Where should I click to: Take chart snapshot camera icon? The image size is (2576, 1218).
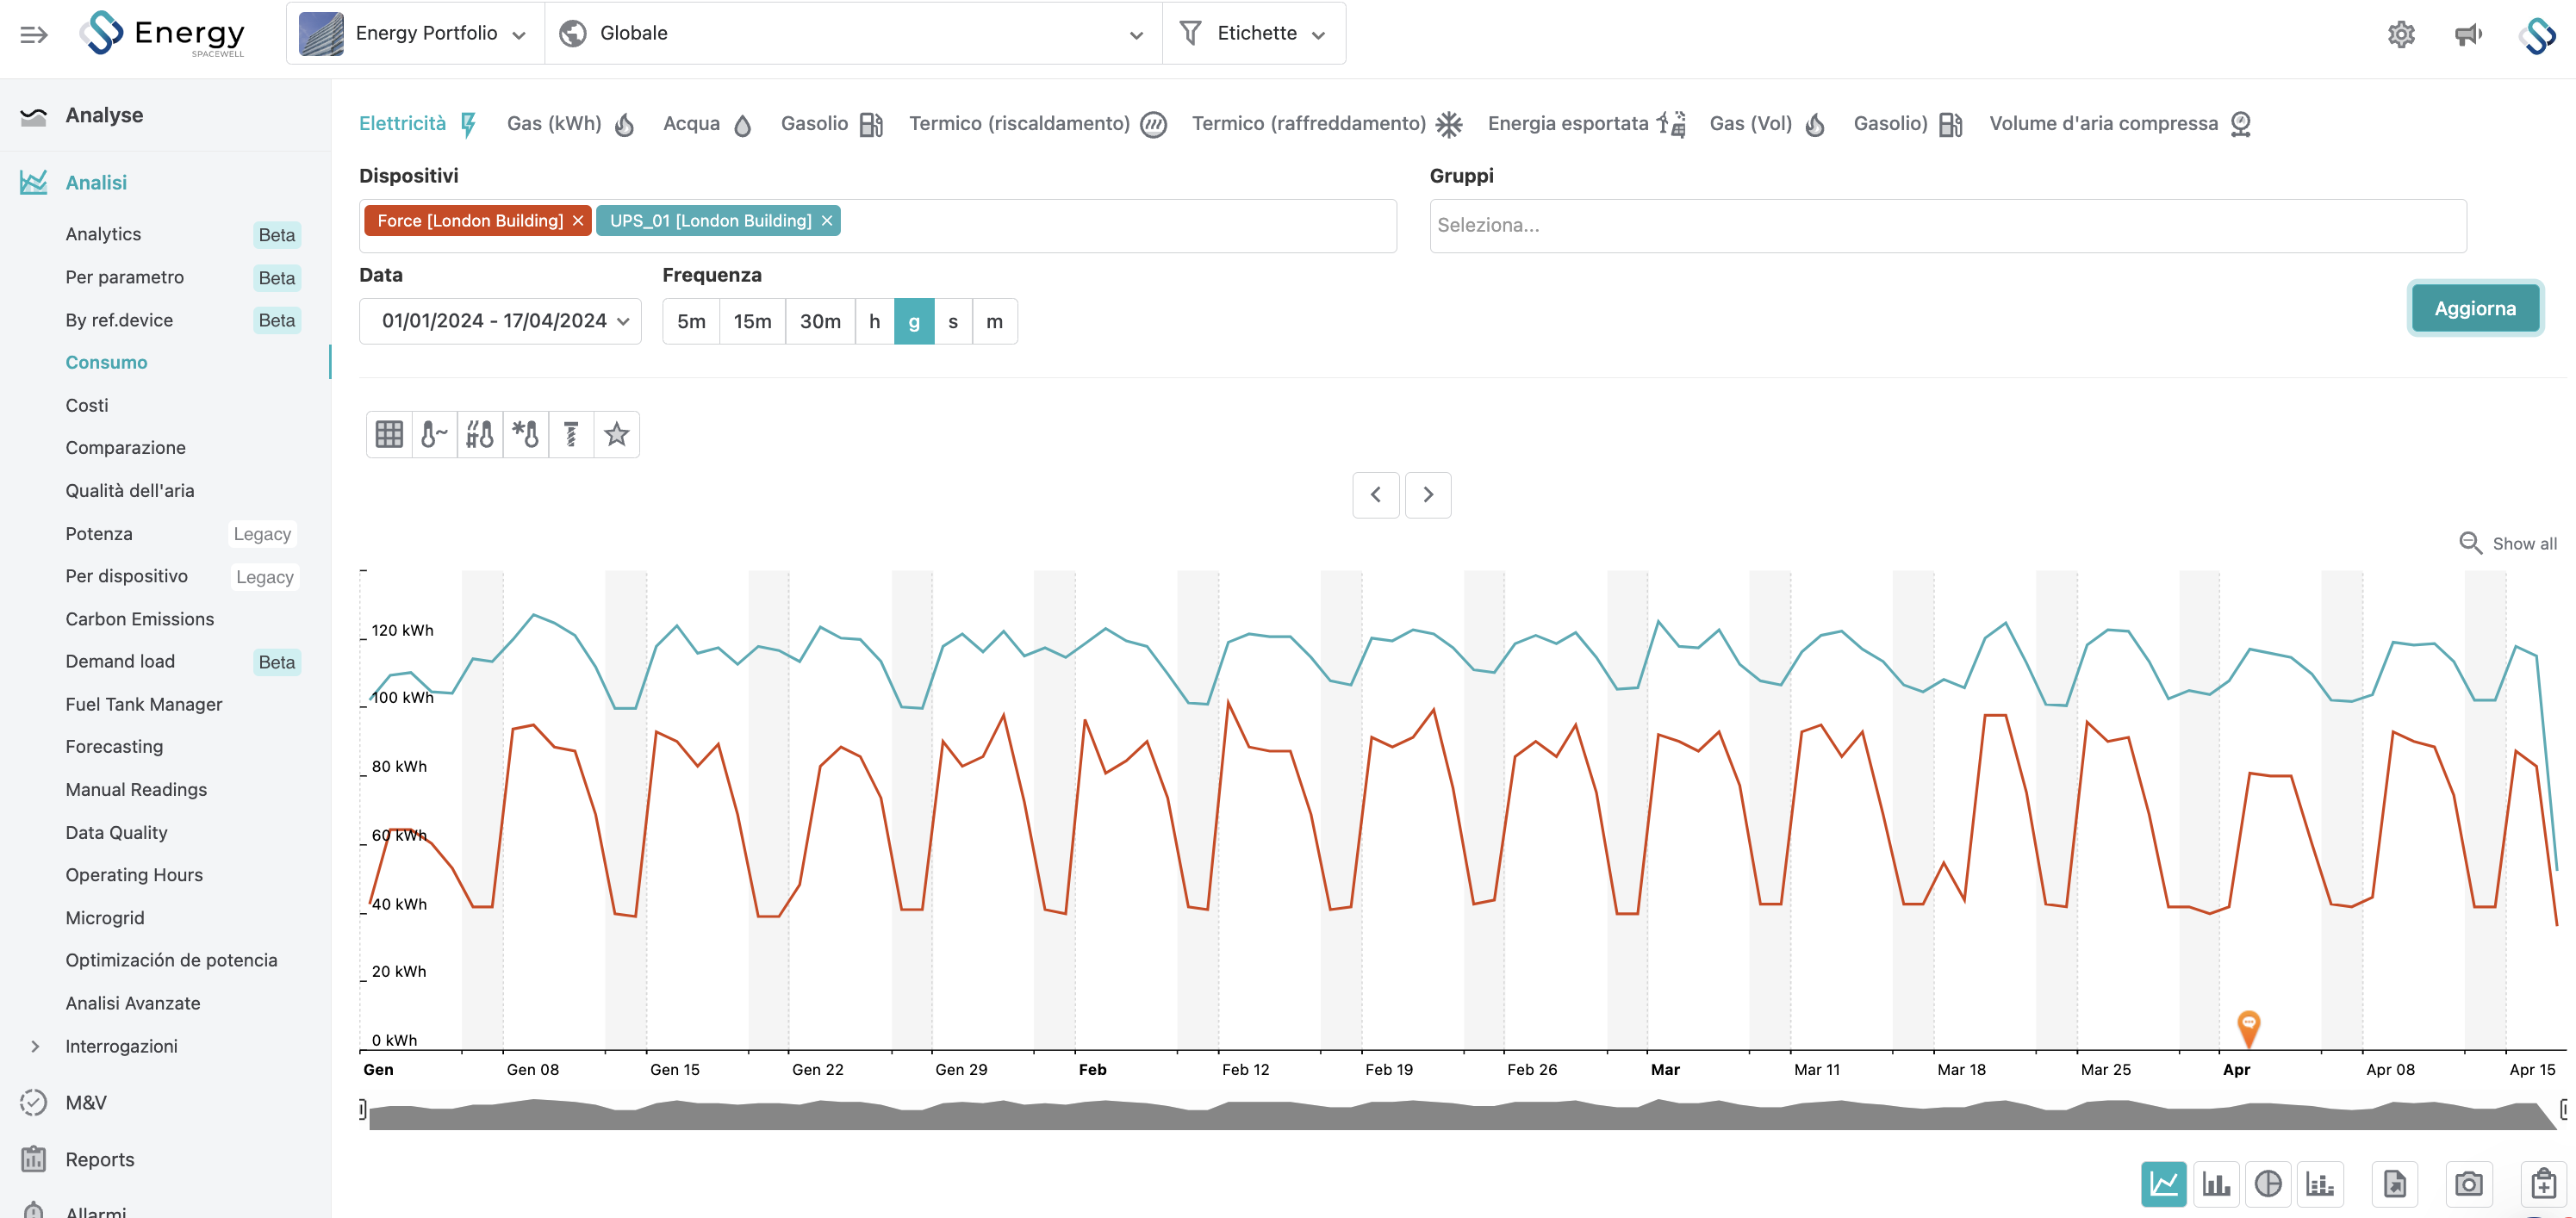[2469, 1184]
